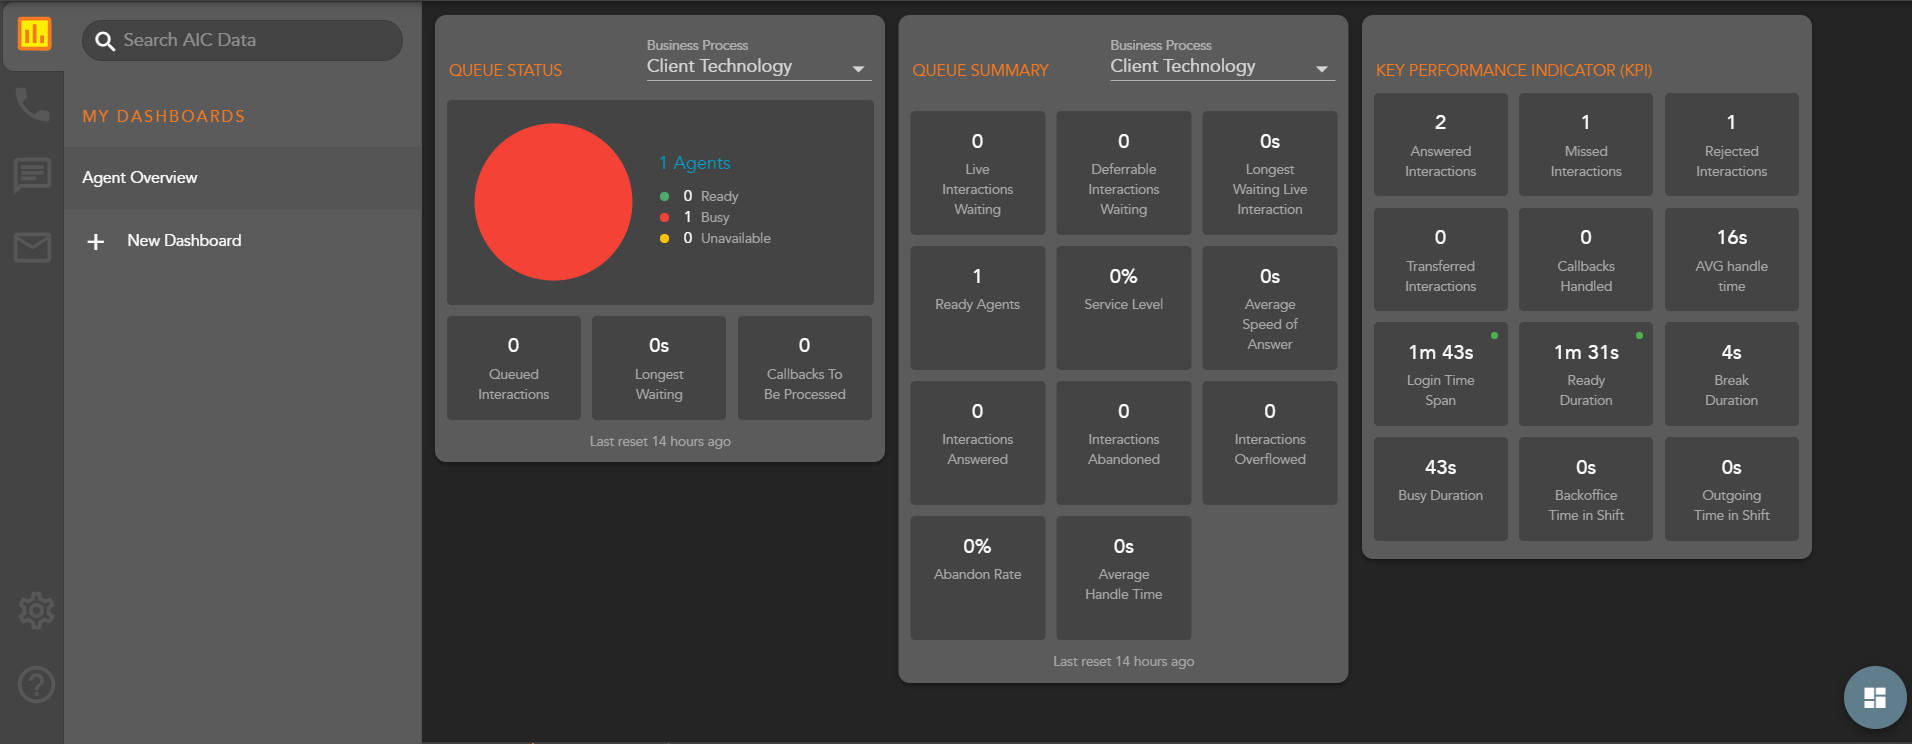This screenshot has height=744, width=1912.
Task: Open the dashboards bar-chart icon in sidebar
Action: (34, 35)
